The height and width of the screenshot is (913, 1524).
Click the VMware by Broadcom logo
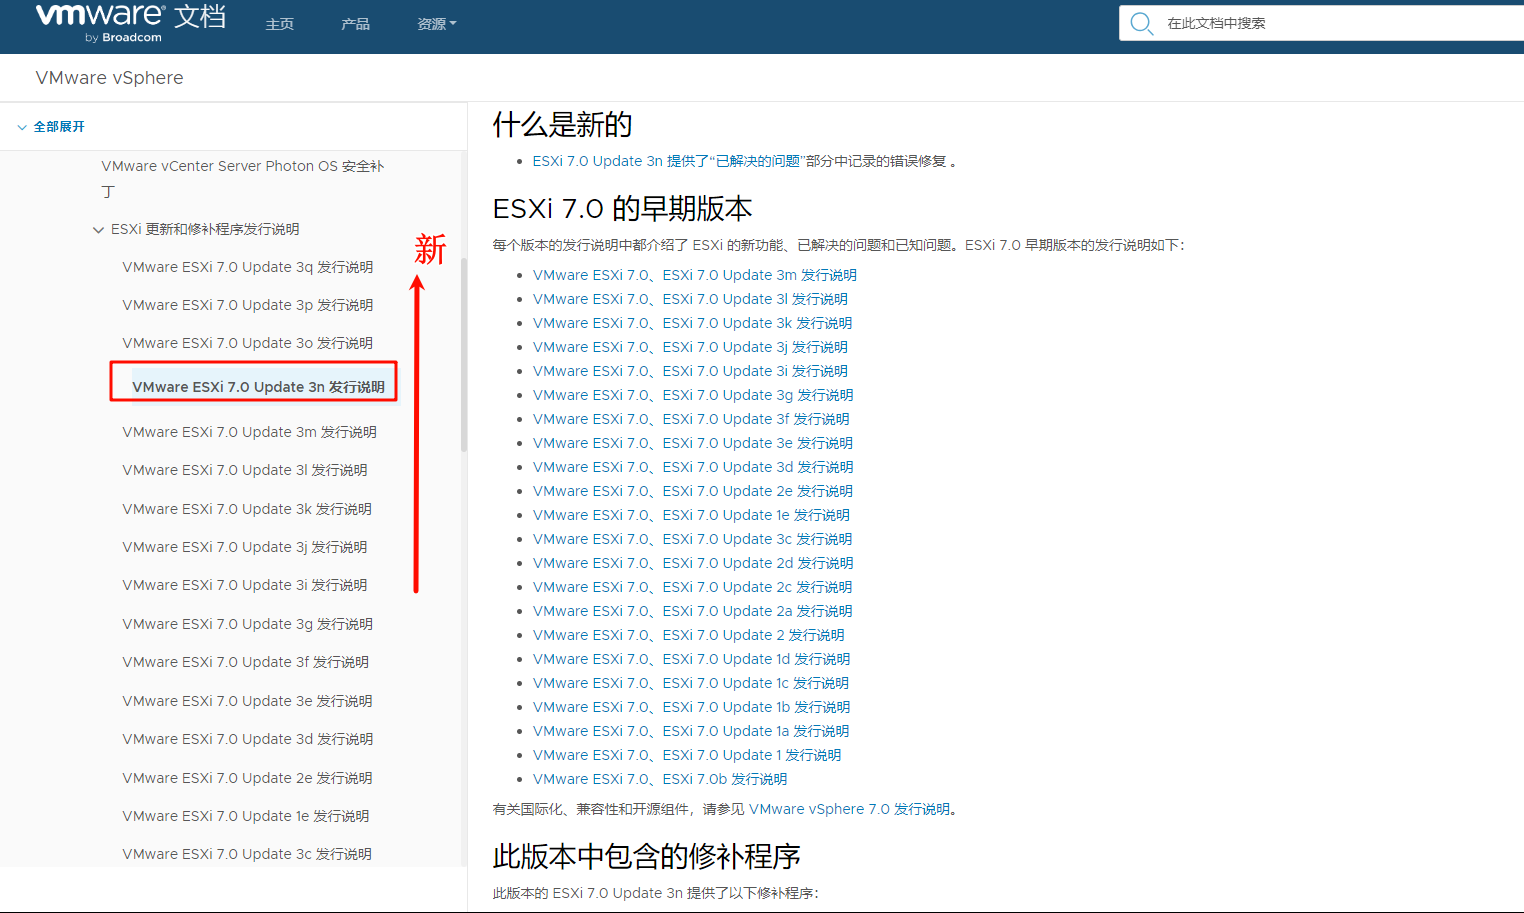click(x=100, y=22)
